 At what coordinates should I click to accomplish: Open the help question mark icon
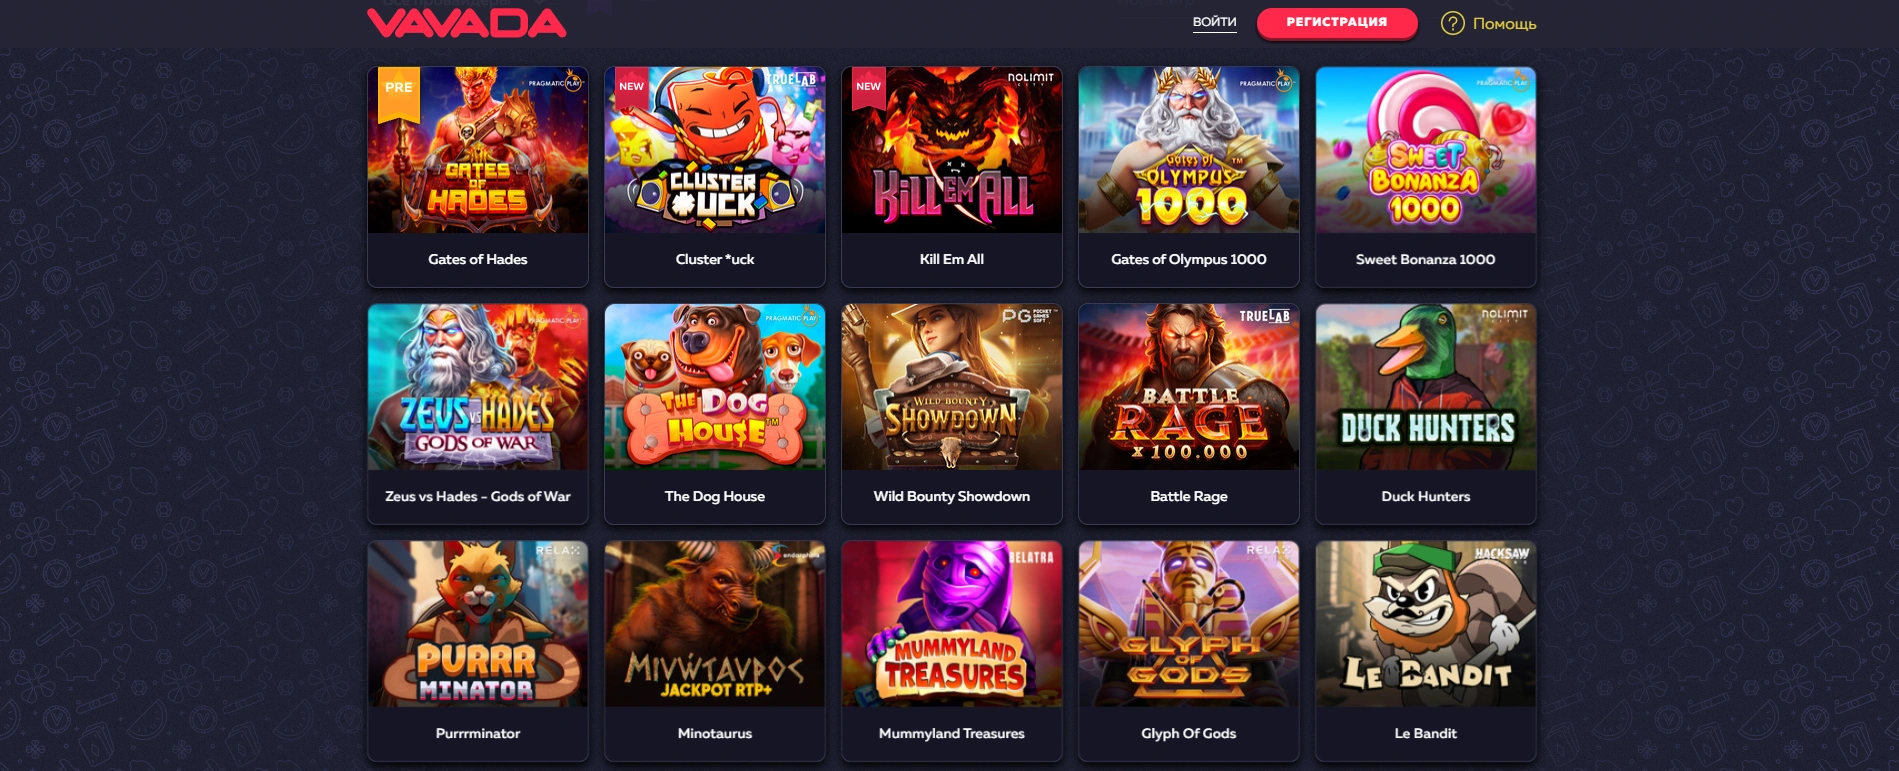(1452, 23)
